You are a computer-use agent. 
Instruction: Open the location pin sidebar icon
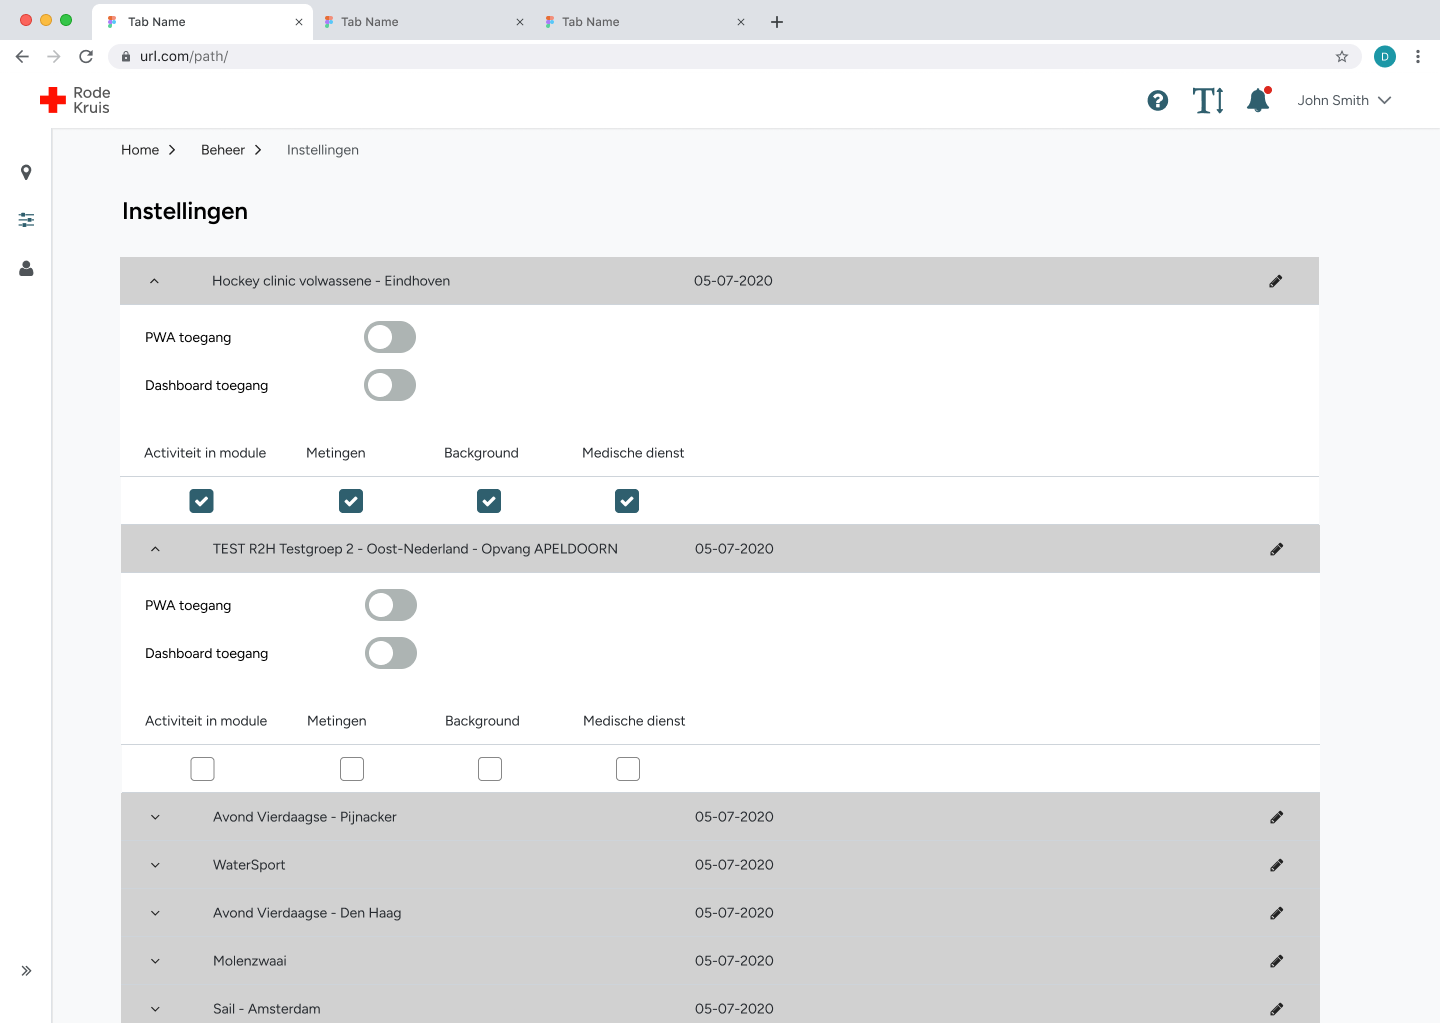(x=26, y=173)
